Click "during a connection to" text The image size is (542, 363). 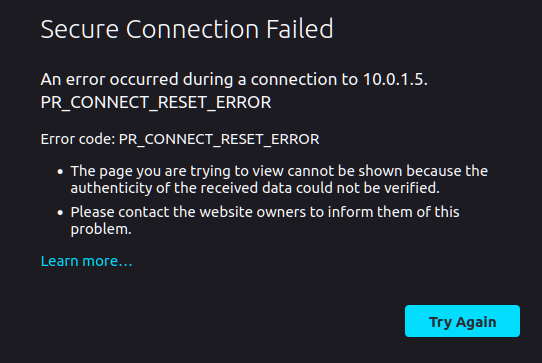(271, 79)
